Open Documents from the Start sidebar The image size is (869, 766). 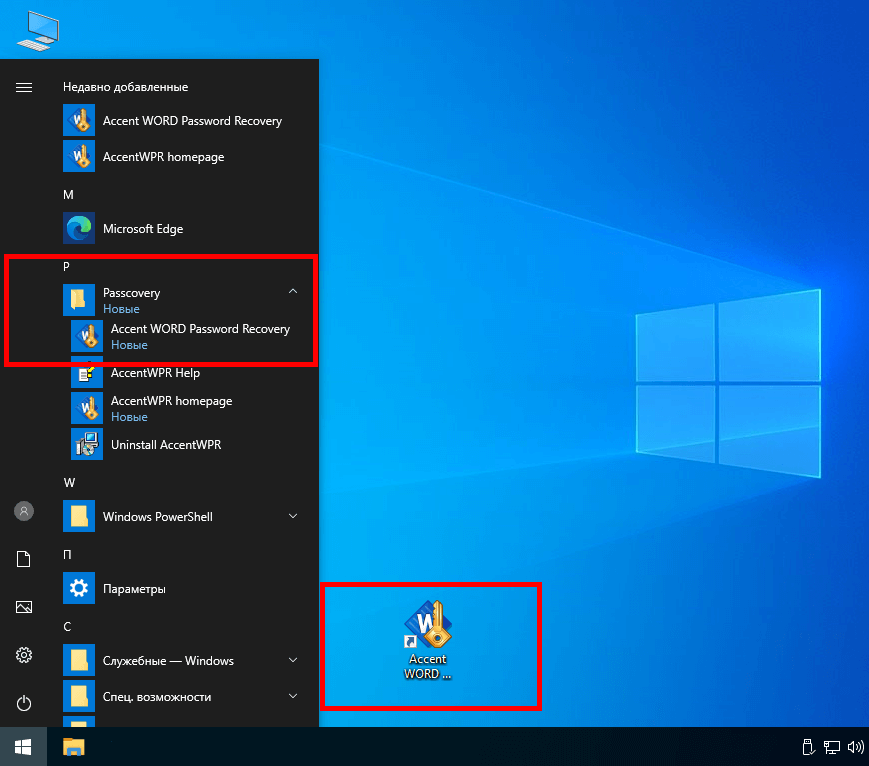tap(24, 559)
